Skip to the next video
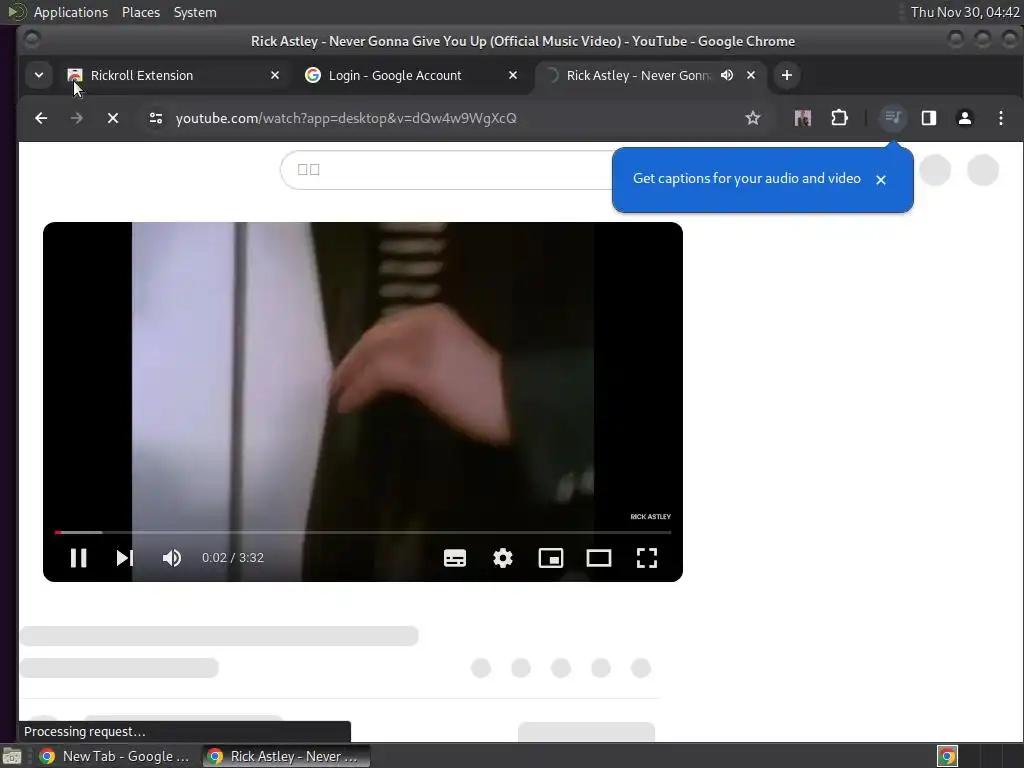This screenshot has width=1024, height=768. pos(124,558)
